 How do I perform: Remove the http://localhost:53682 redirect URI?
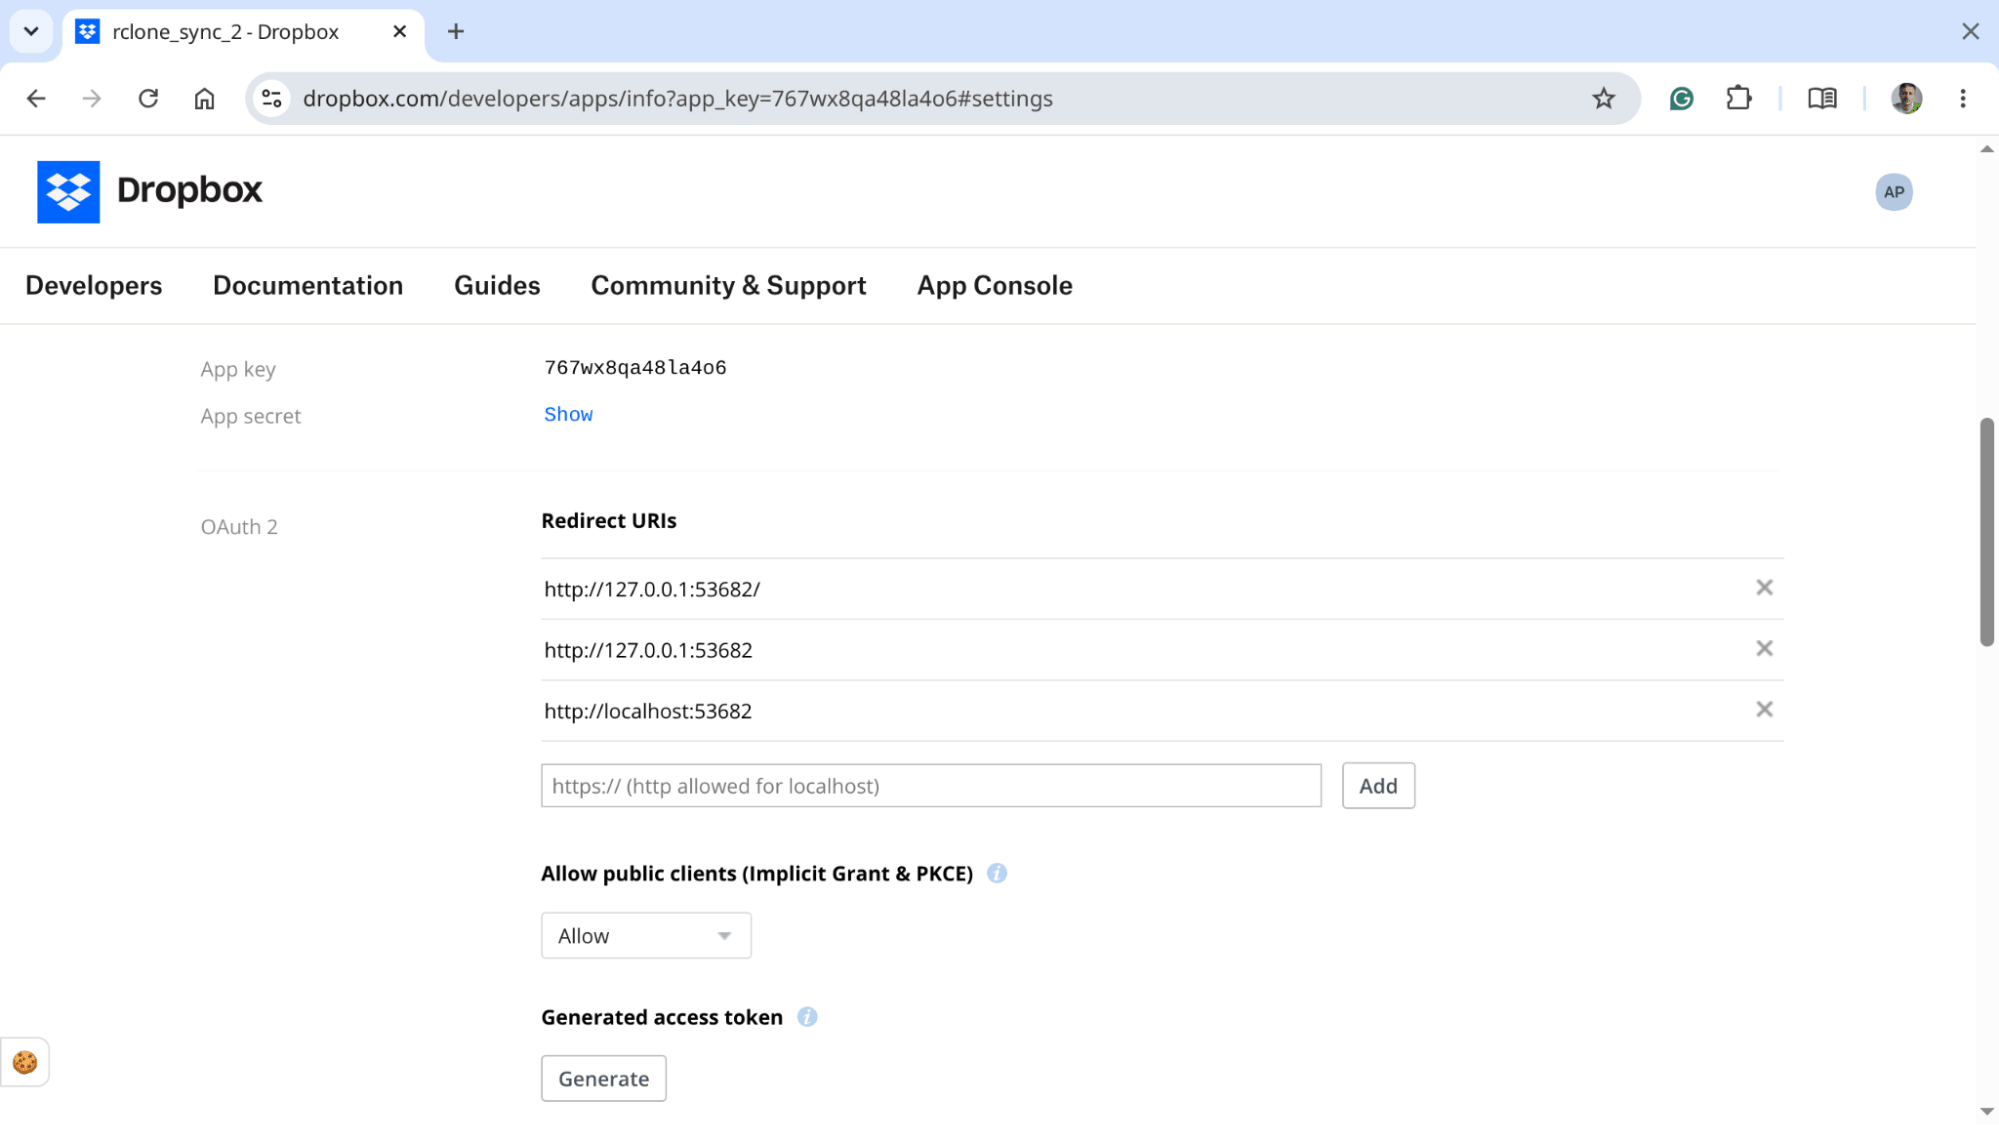tap(1764, 710)
